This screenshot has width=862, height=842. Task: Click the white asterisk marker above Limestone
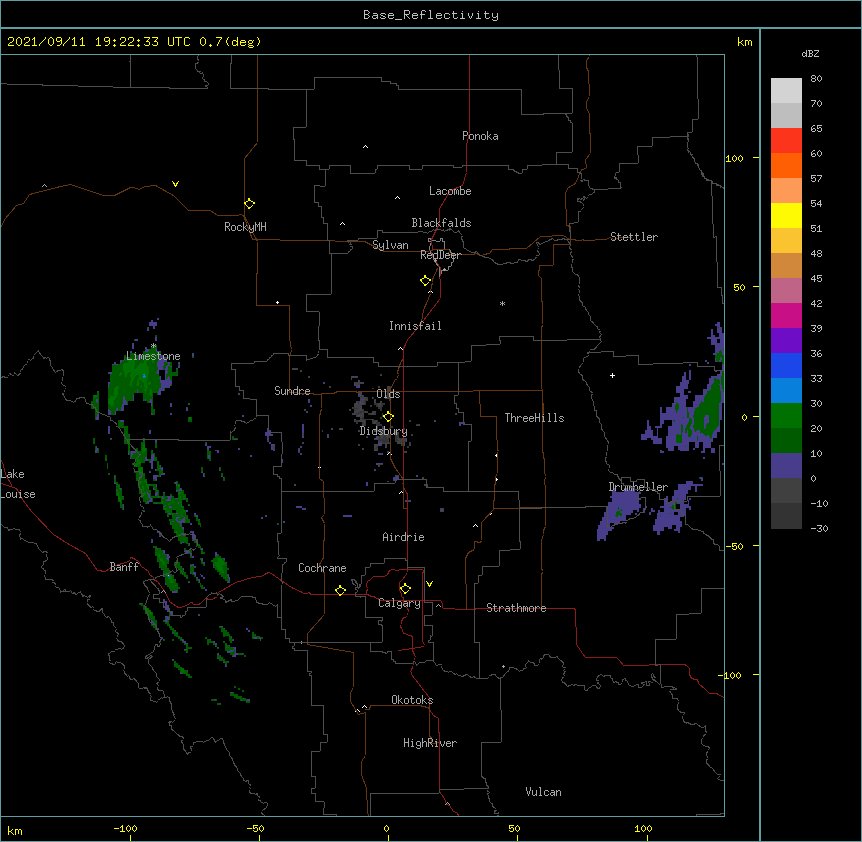[x=153, y=346]
